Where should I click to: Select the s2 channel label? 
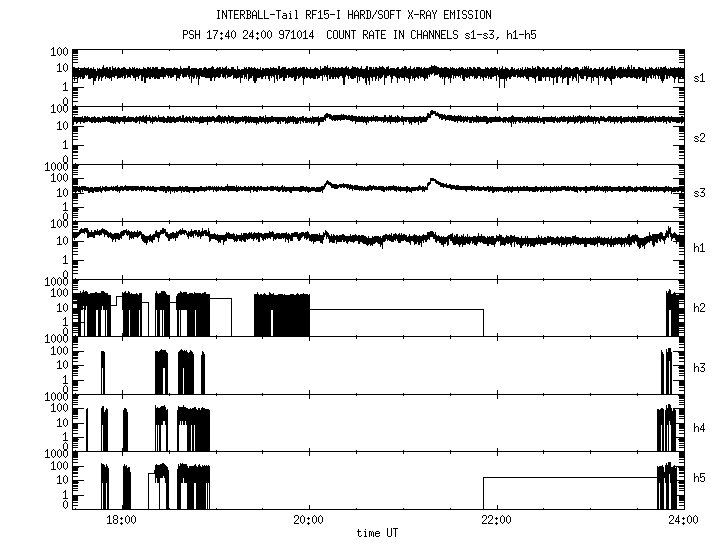click(x=700, y=137)
